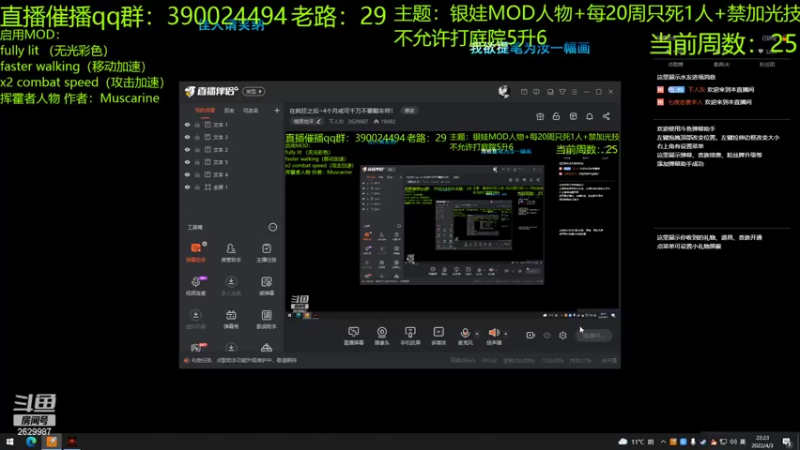Viewport: 800px width, 450px height.
Task: Open the 读弹幕 read-danmaku tool
Action: coord(266,285)
